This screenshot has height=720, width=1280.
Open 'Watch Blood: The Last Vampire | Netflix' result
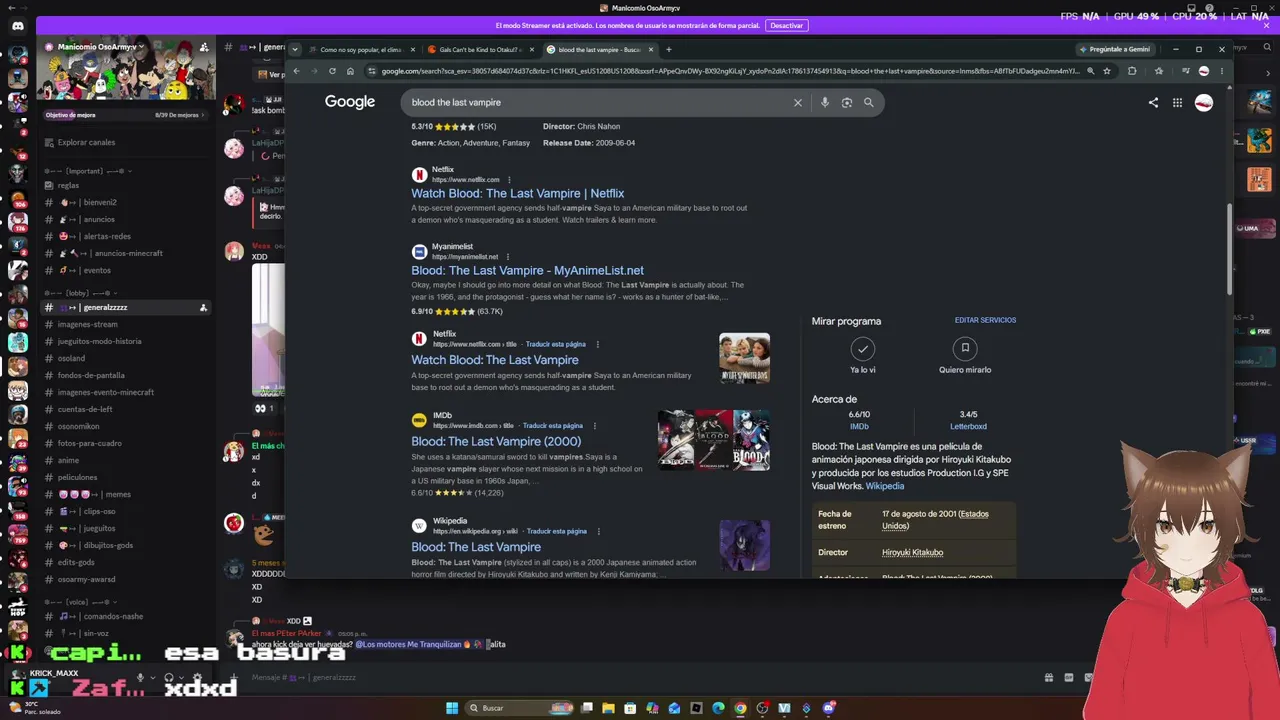pos(518,193)
